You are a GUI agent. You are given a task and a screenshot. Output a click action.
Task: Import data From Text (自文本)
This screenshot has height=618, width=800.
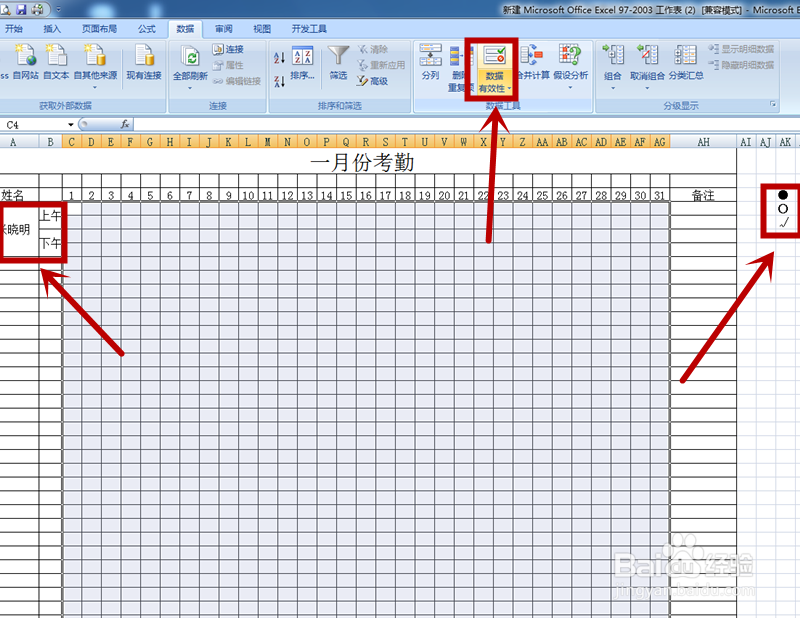[56, 62]
